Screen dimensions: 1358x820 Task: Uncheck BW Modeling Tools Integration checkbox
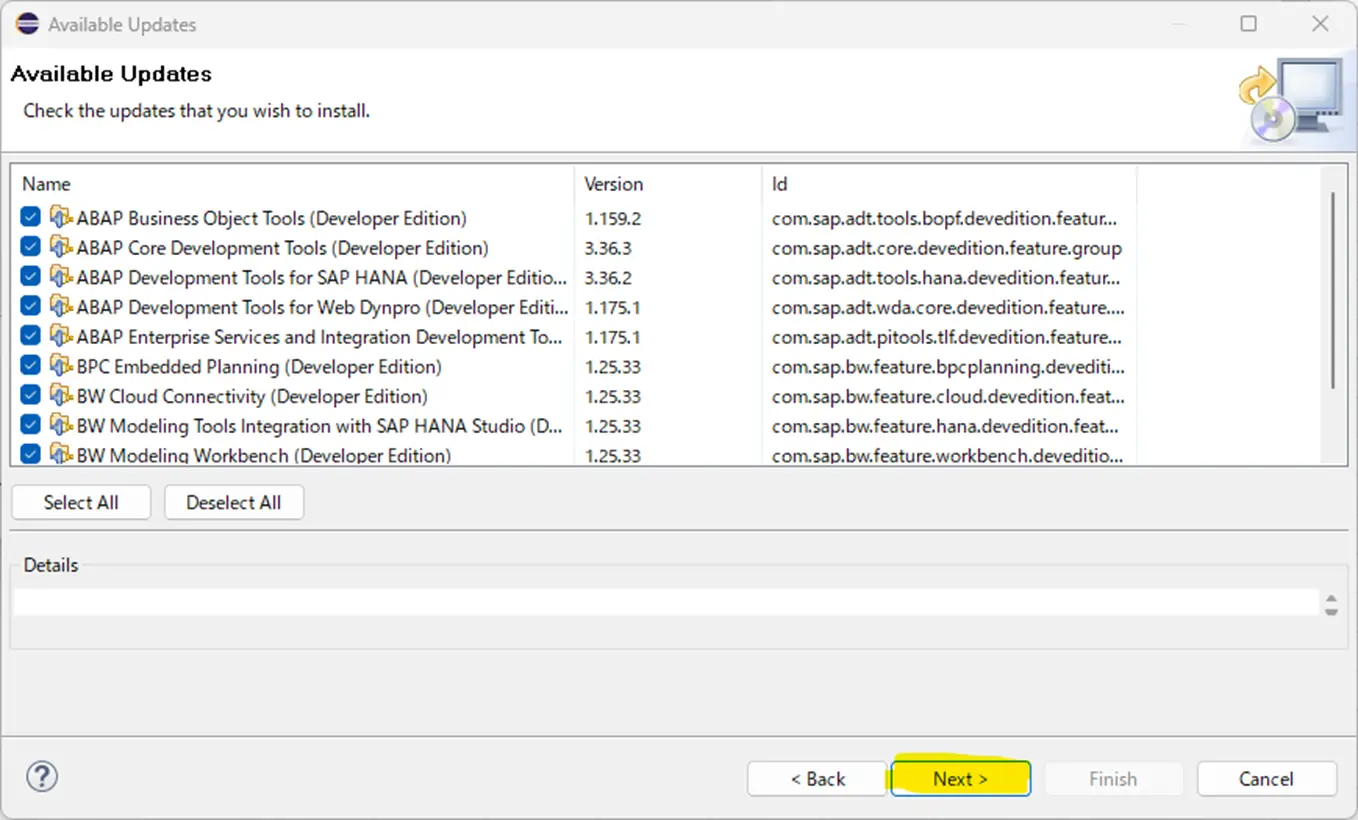(30, 425)
